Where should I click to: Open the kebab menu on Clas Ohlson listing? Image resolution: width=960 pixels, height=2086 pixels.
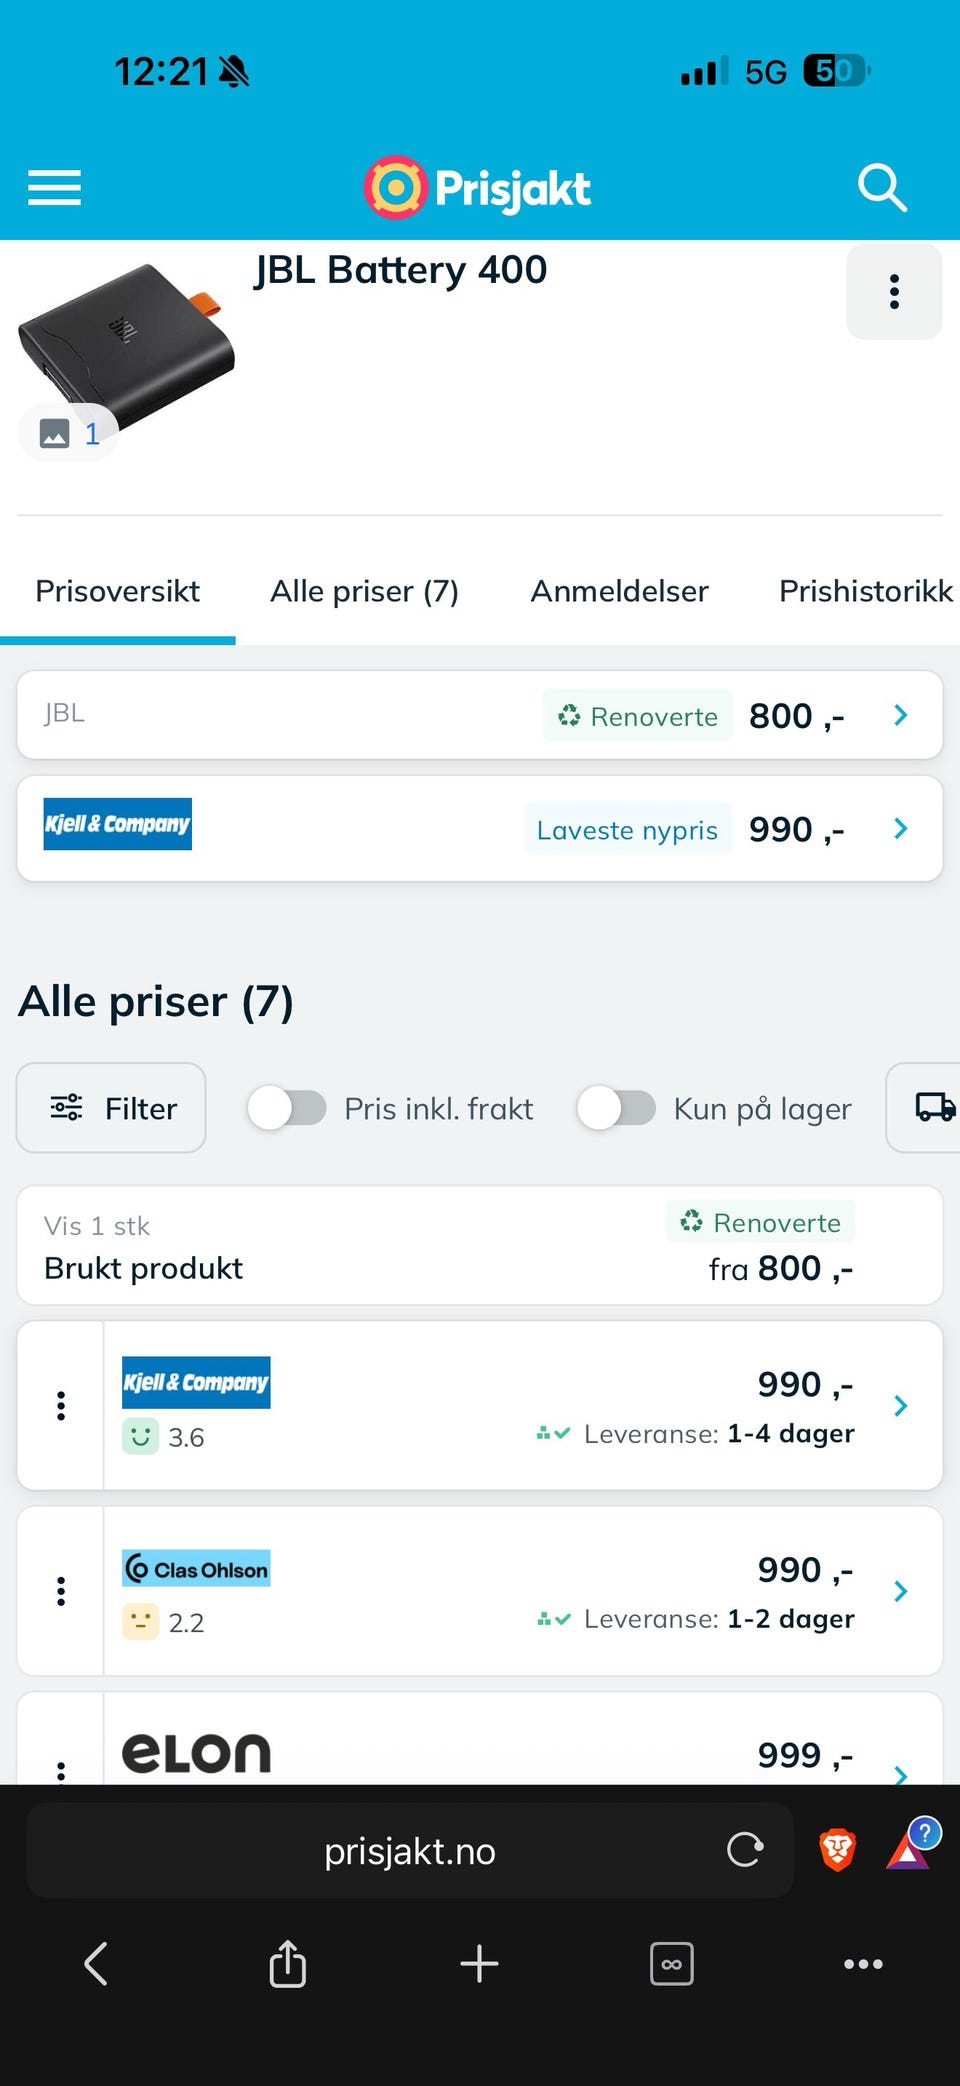coord(61,1590)
